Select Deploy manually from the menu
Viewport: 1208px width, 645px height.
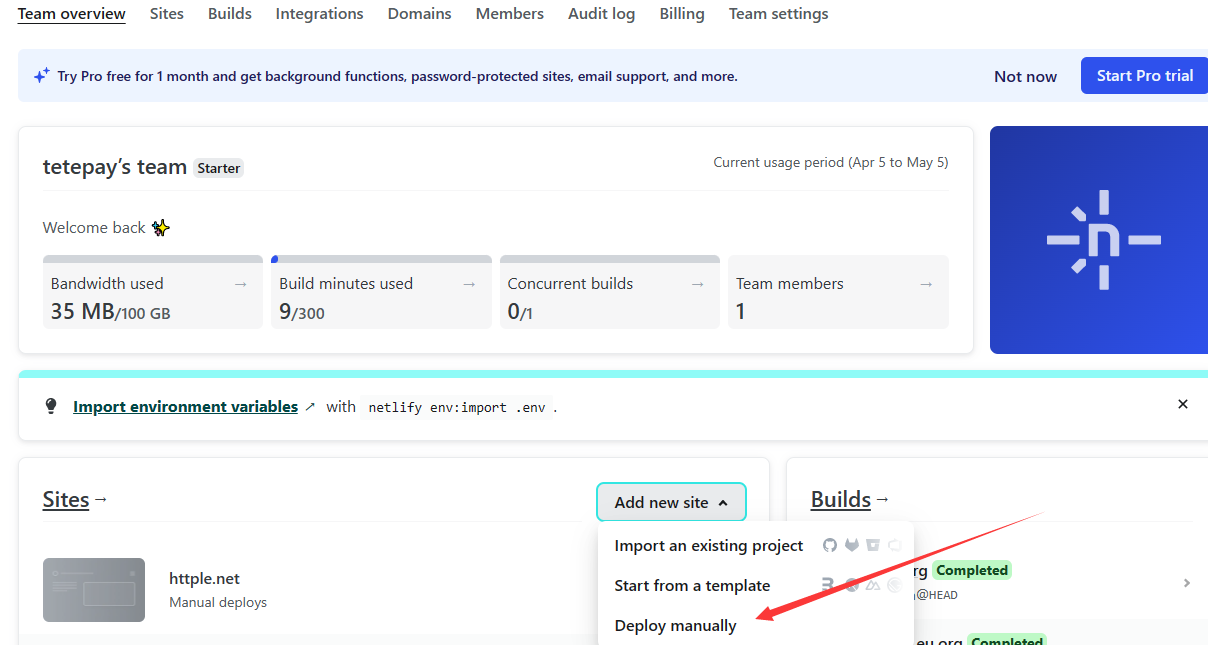(675, 626)
